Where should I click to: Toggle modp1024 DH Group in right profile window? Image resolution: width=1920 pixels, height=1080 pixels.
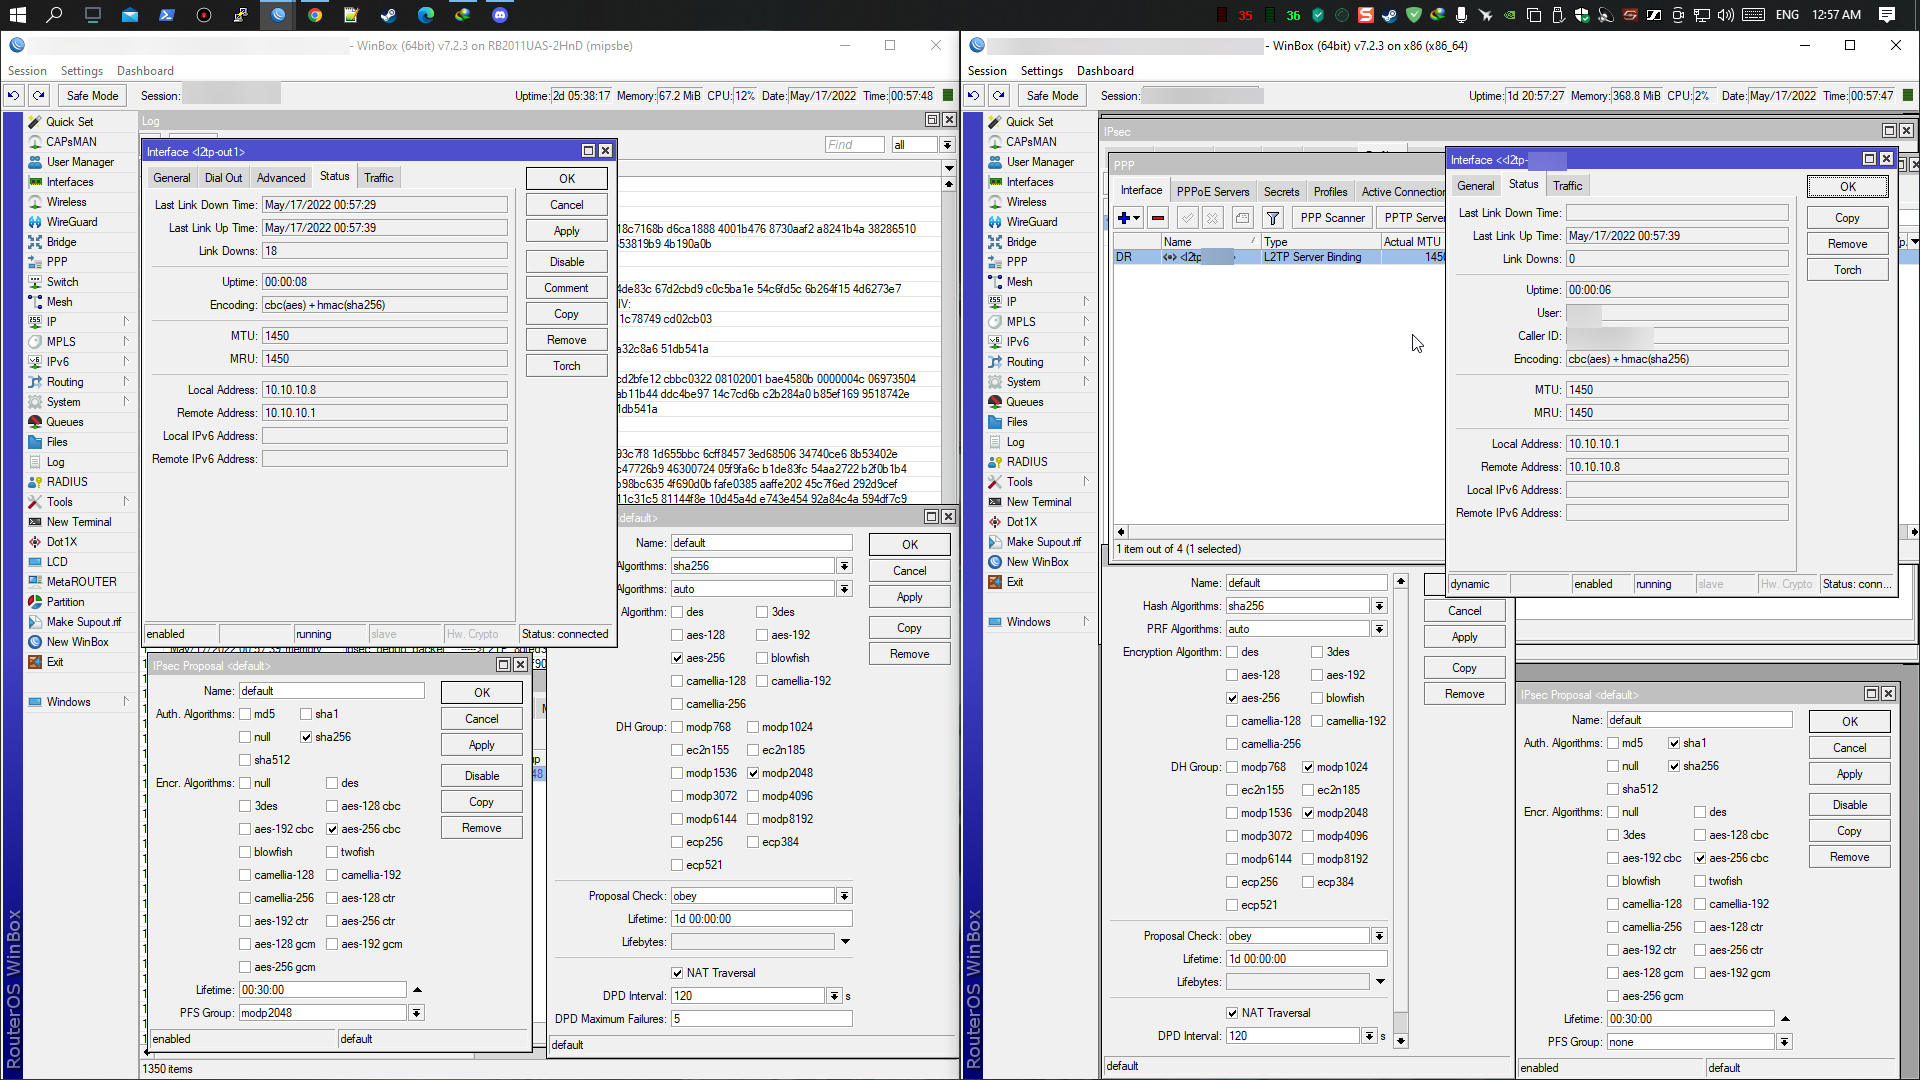1308,767
